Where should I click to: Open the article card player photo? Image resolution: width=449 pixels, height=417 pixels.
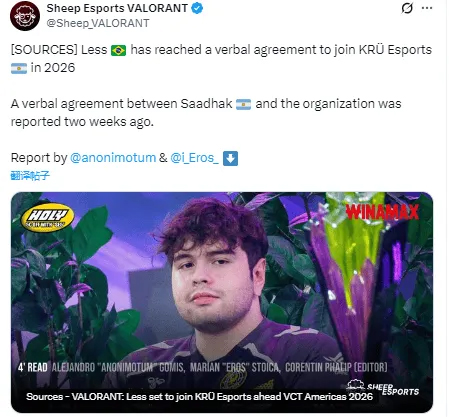[x=222, y=302]
